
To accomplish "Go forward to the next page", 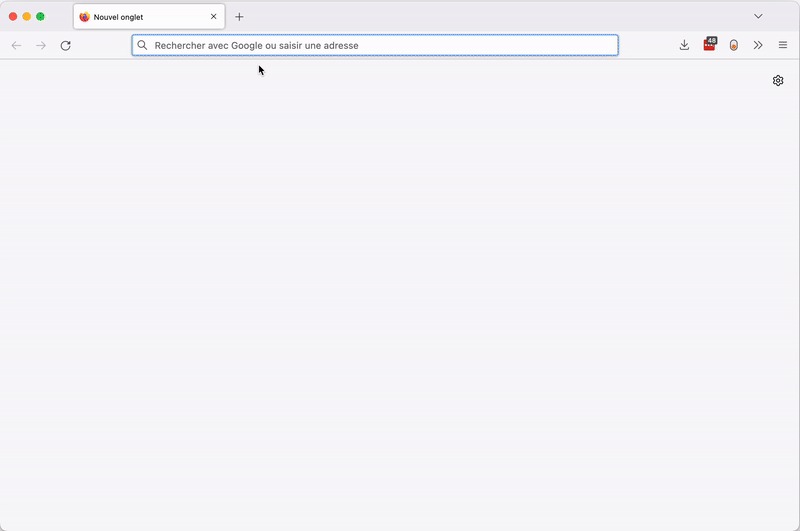I will pyautogui.click(x=41, y=45).
